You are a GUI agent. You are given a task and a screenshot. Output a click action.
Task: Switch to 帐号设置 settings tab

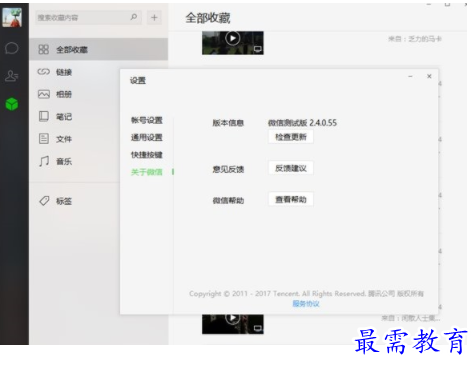147,120
